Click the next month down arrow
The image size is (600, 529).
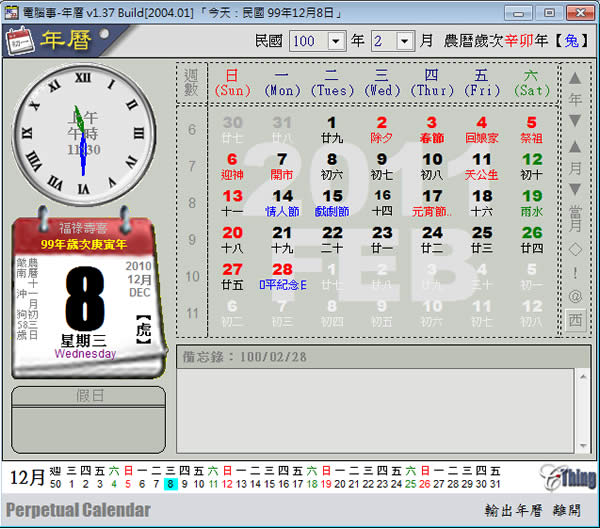point(575,191)
